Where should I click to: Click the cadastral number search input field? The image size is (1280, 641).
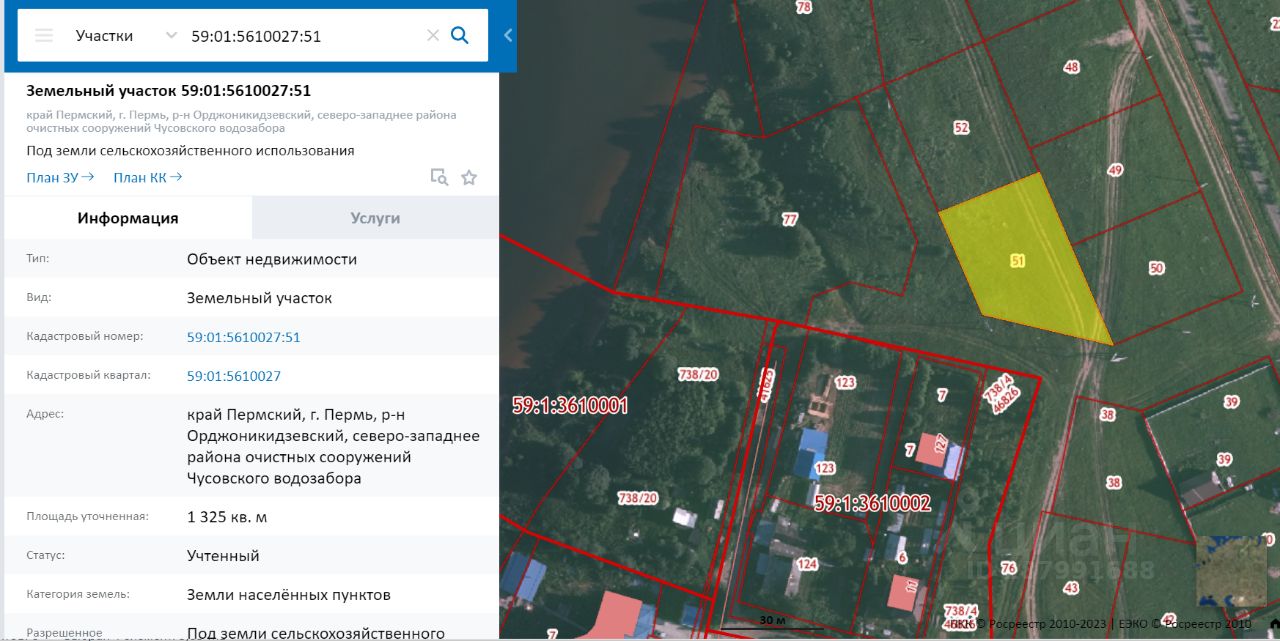(304, 36)
